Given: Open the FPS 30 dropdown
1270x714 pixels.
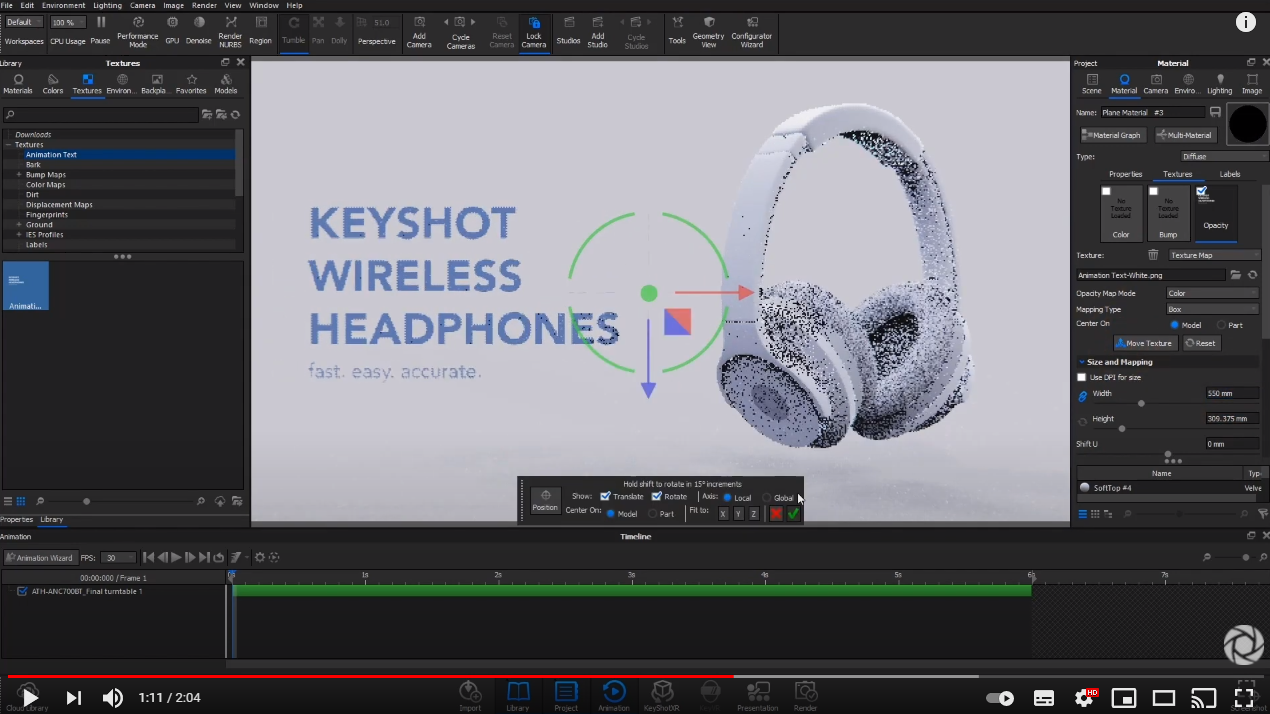Looking at the screenshot, I should click(119, 558).
